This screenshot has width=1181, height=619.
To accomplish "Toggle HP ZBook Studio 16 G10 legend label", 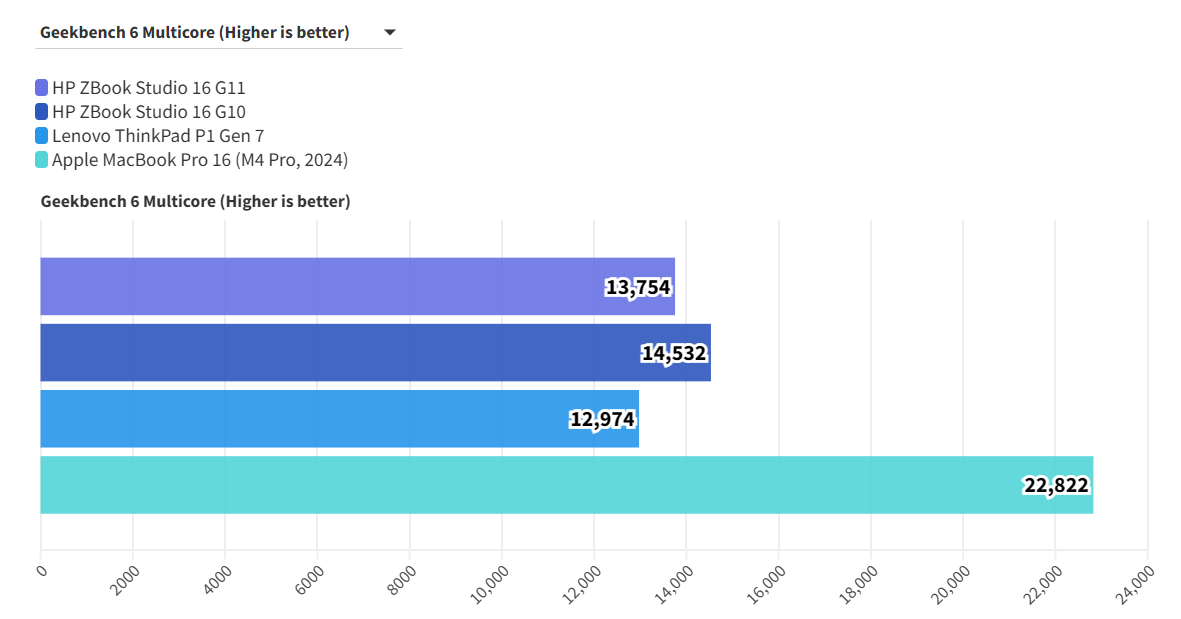I will 148,112.
